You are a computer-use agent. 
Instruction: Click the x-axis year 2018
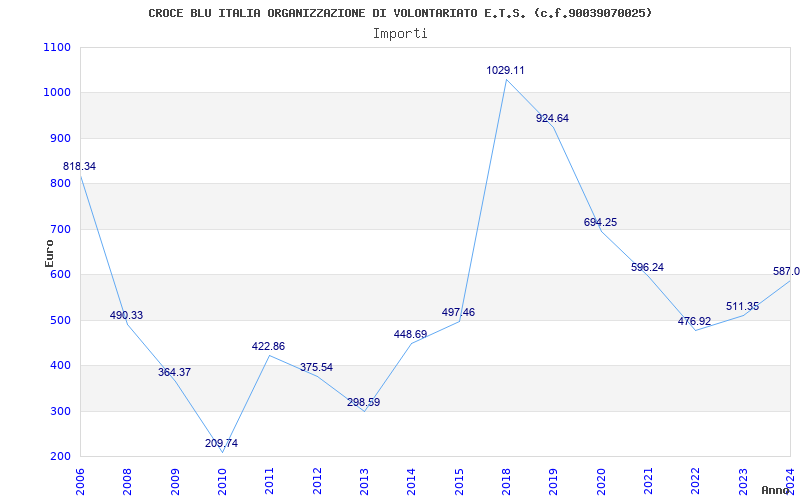pos(506,482)
